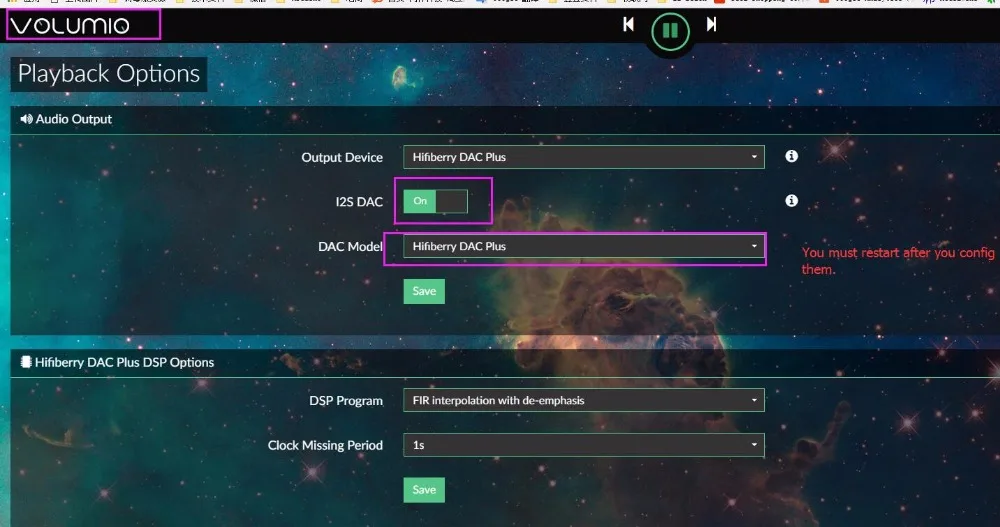Click the Audio Output speaker icon
1000x527 pixels.
click(x=26, y=119)
